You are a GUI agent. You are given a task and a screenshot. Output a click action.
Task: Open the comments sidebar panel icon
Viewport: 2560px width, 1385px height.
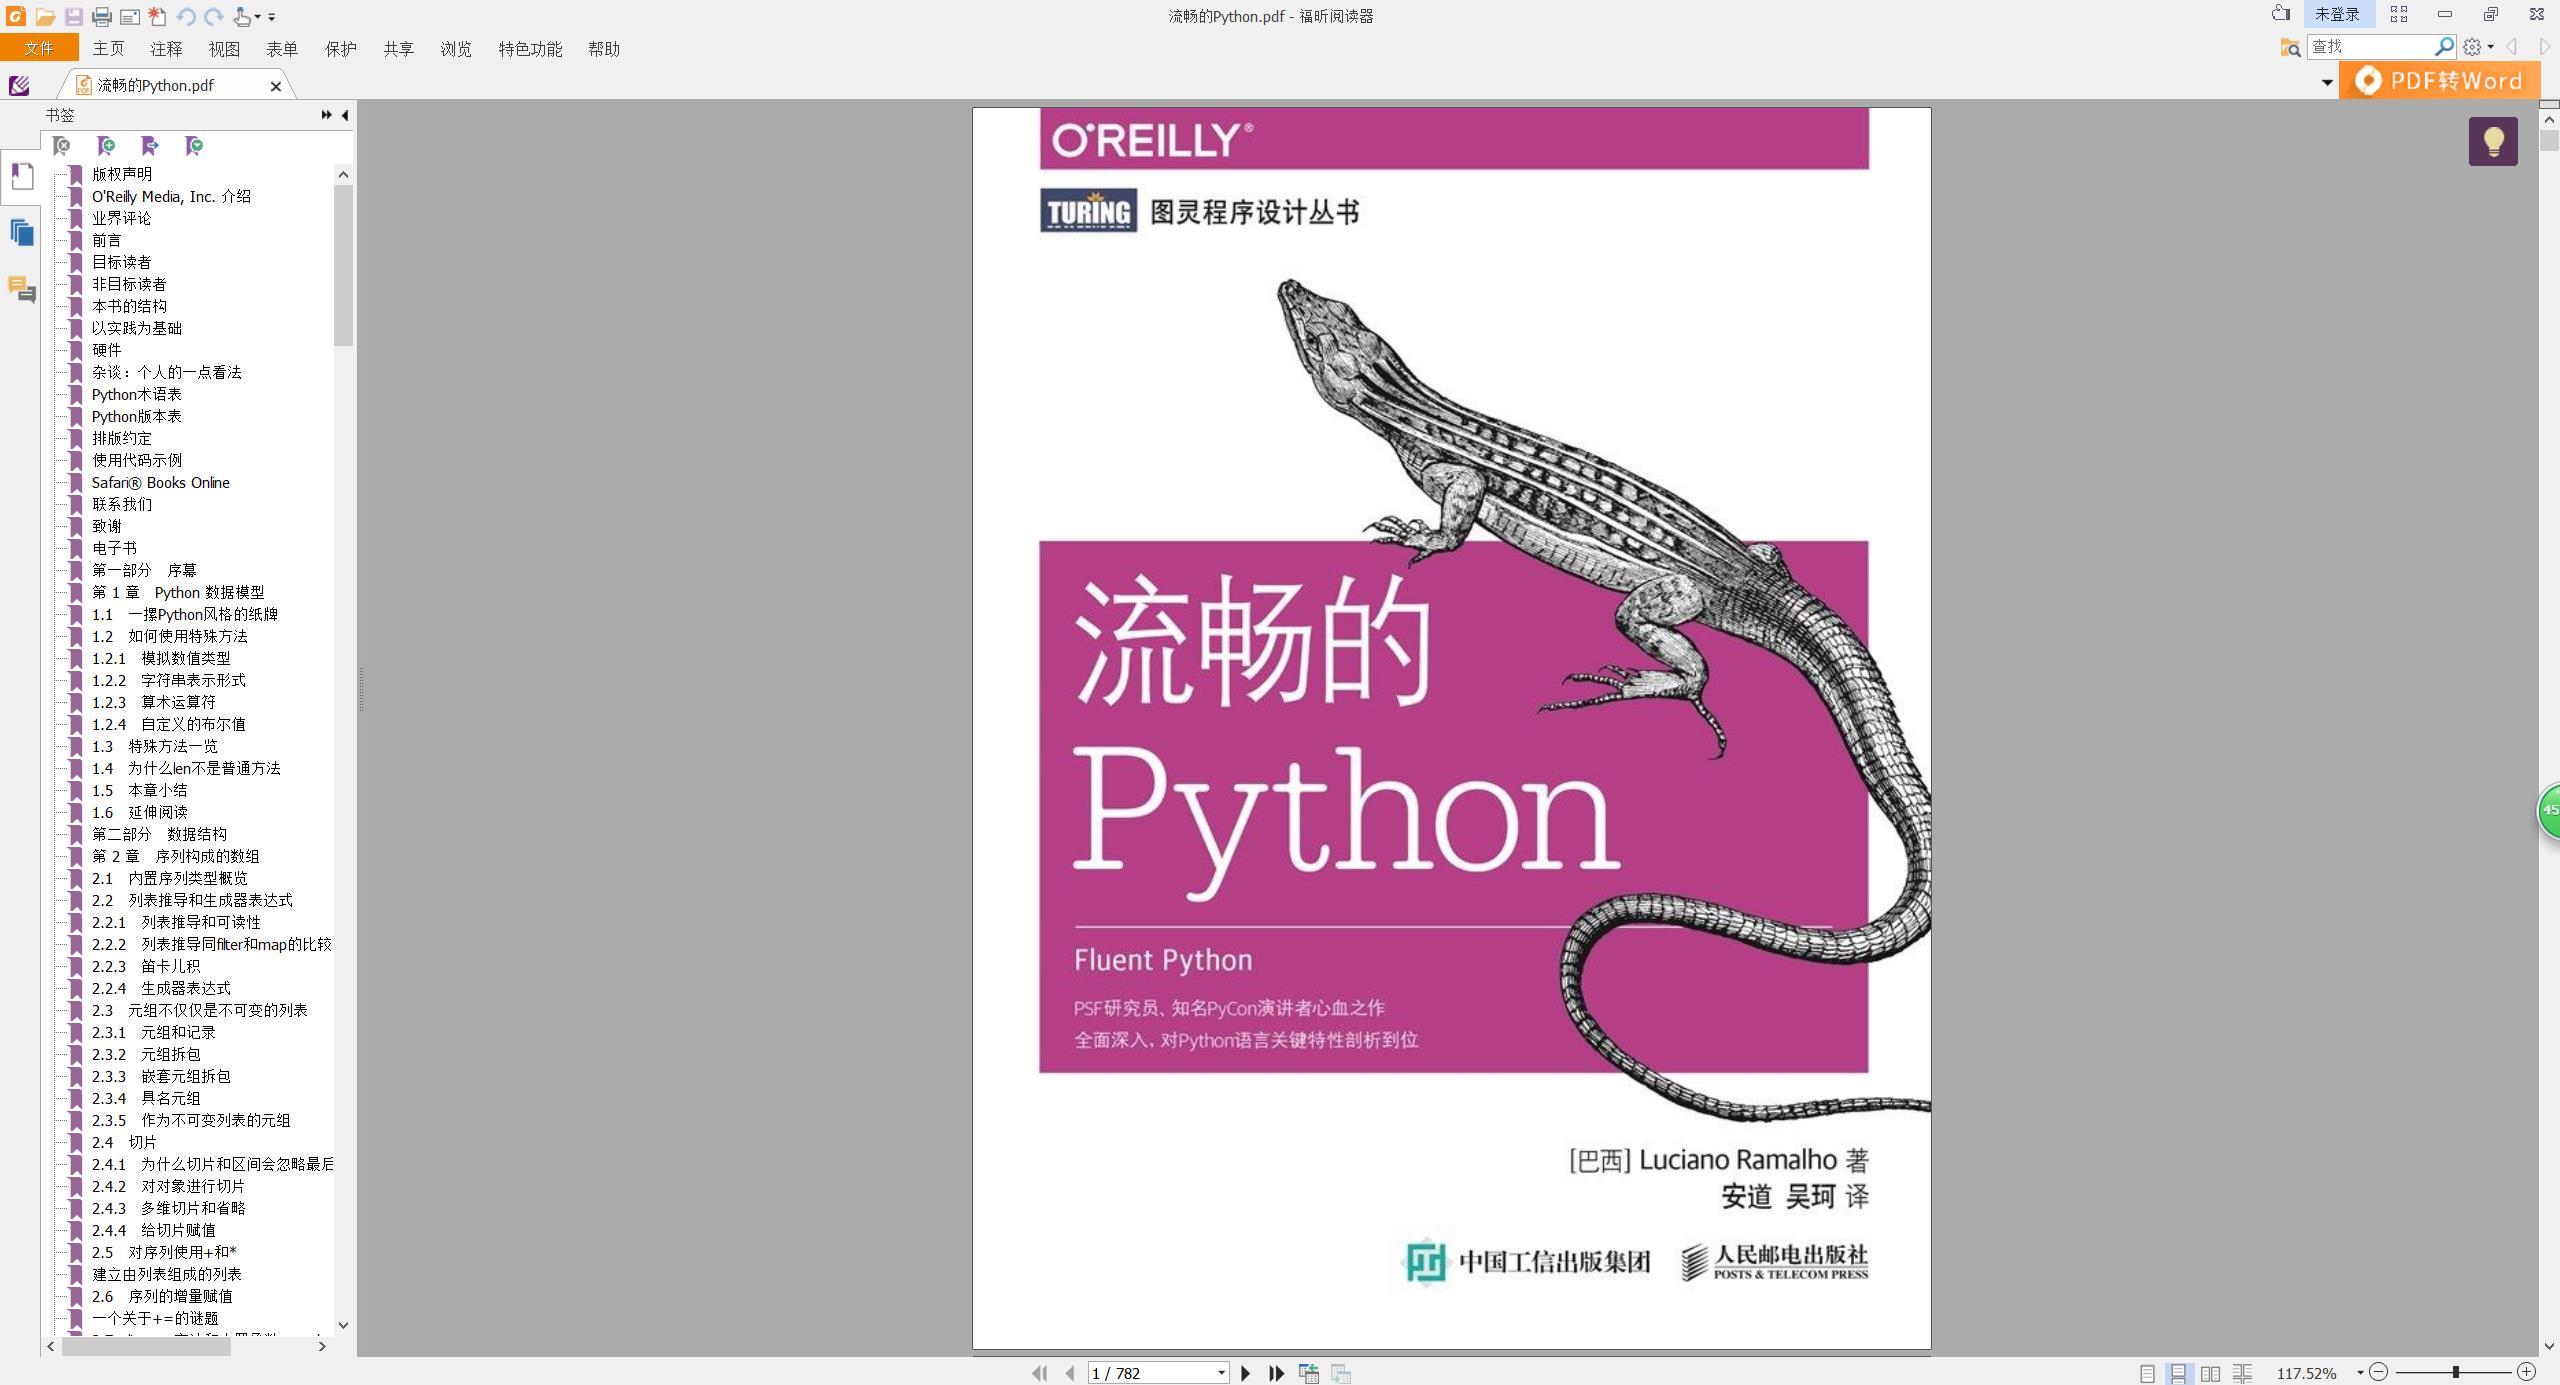[21, 290]
